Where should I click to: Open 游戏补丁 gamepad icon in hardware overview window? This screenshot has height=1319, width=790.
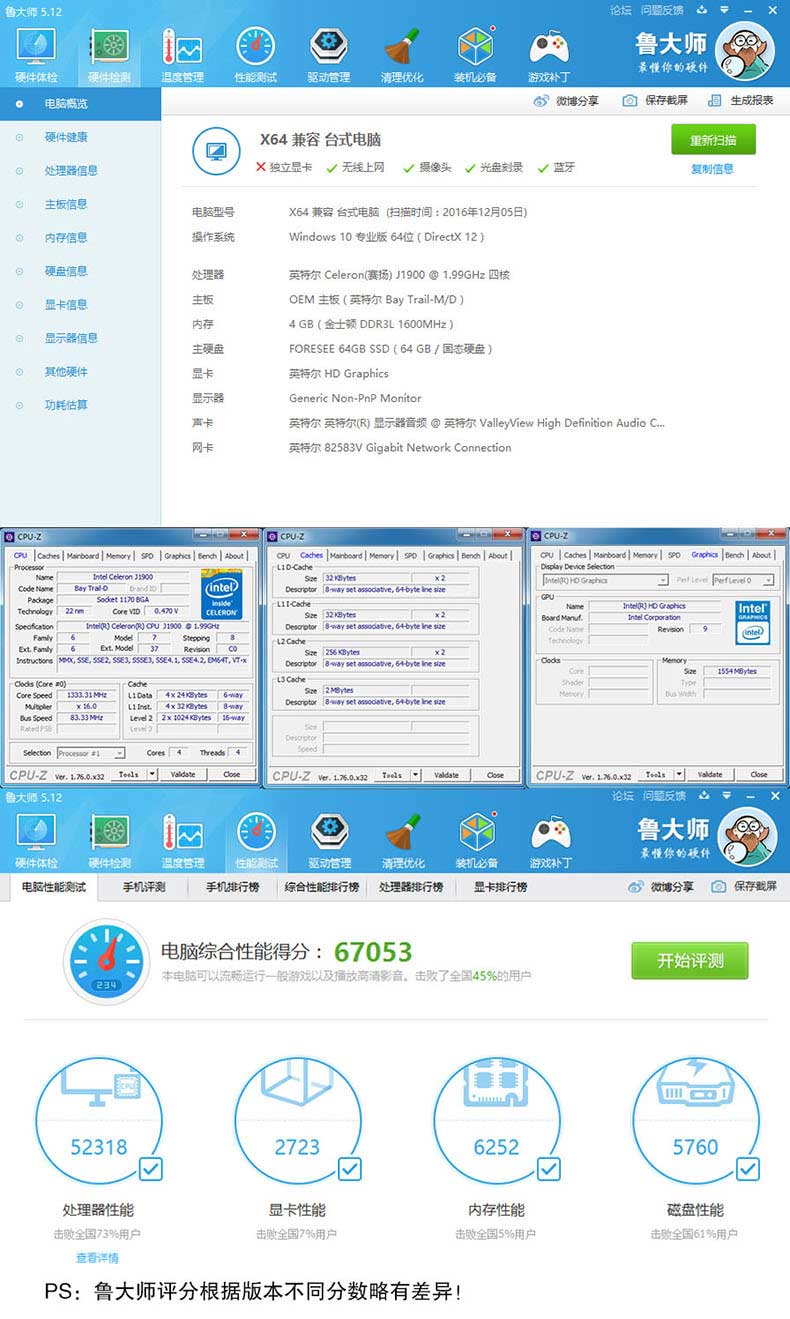pos(549,47)
